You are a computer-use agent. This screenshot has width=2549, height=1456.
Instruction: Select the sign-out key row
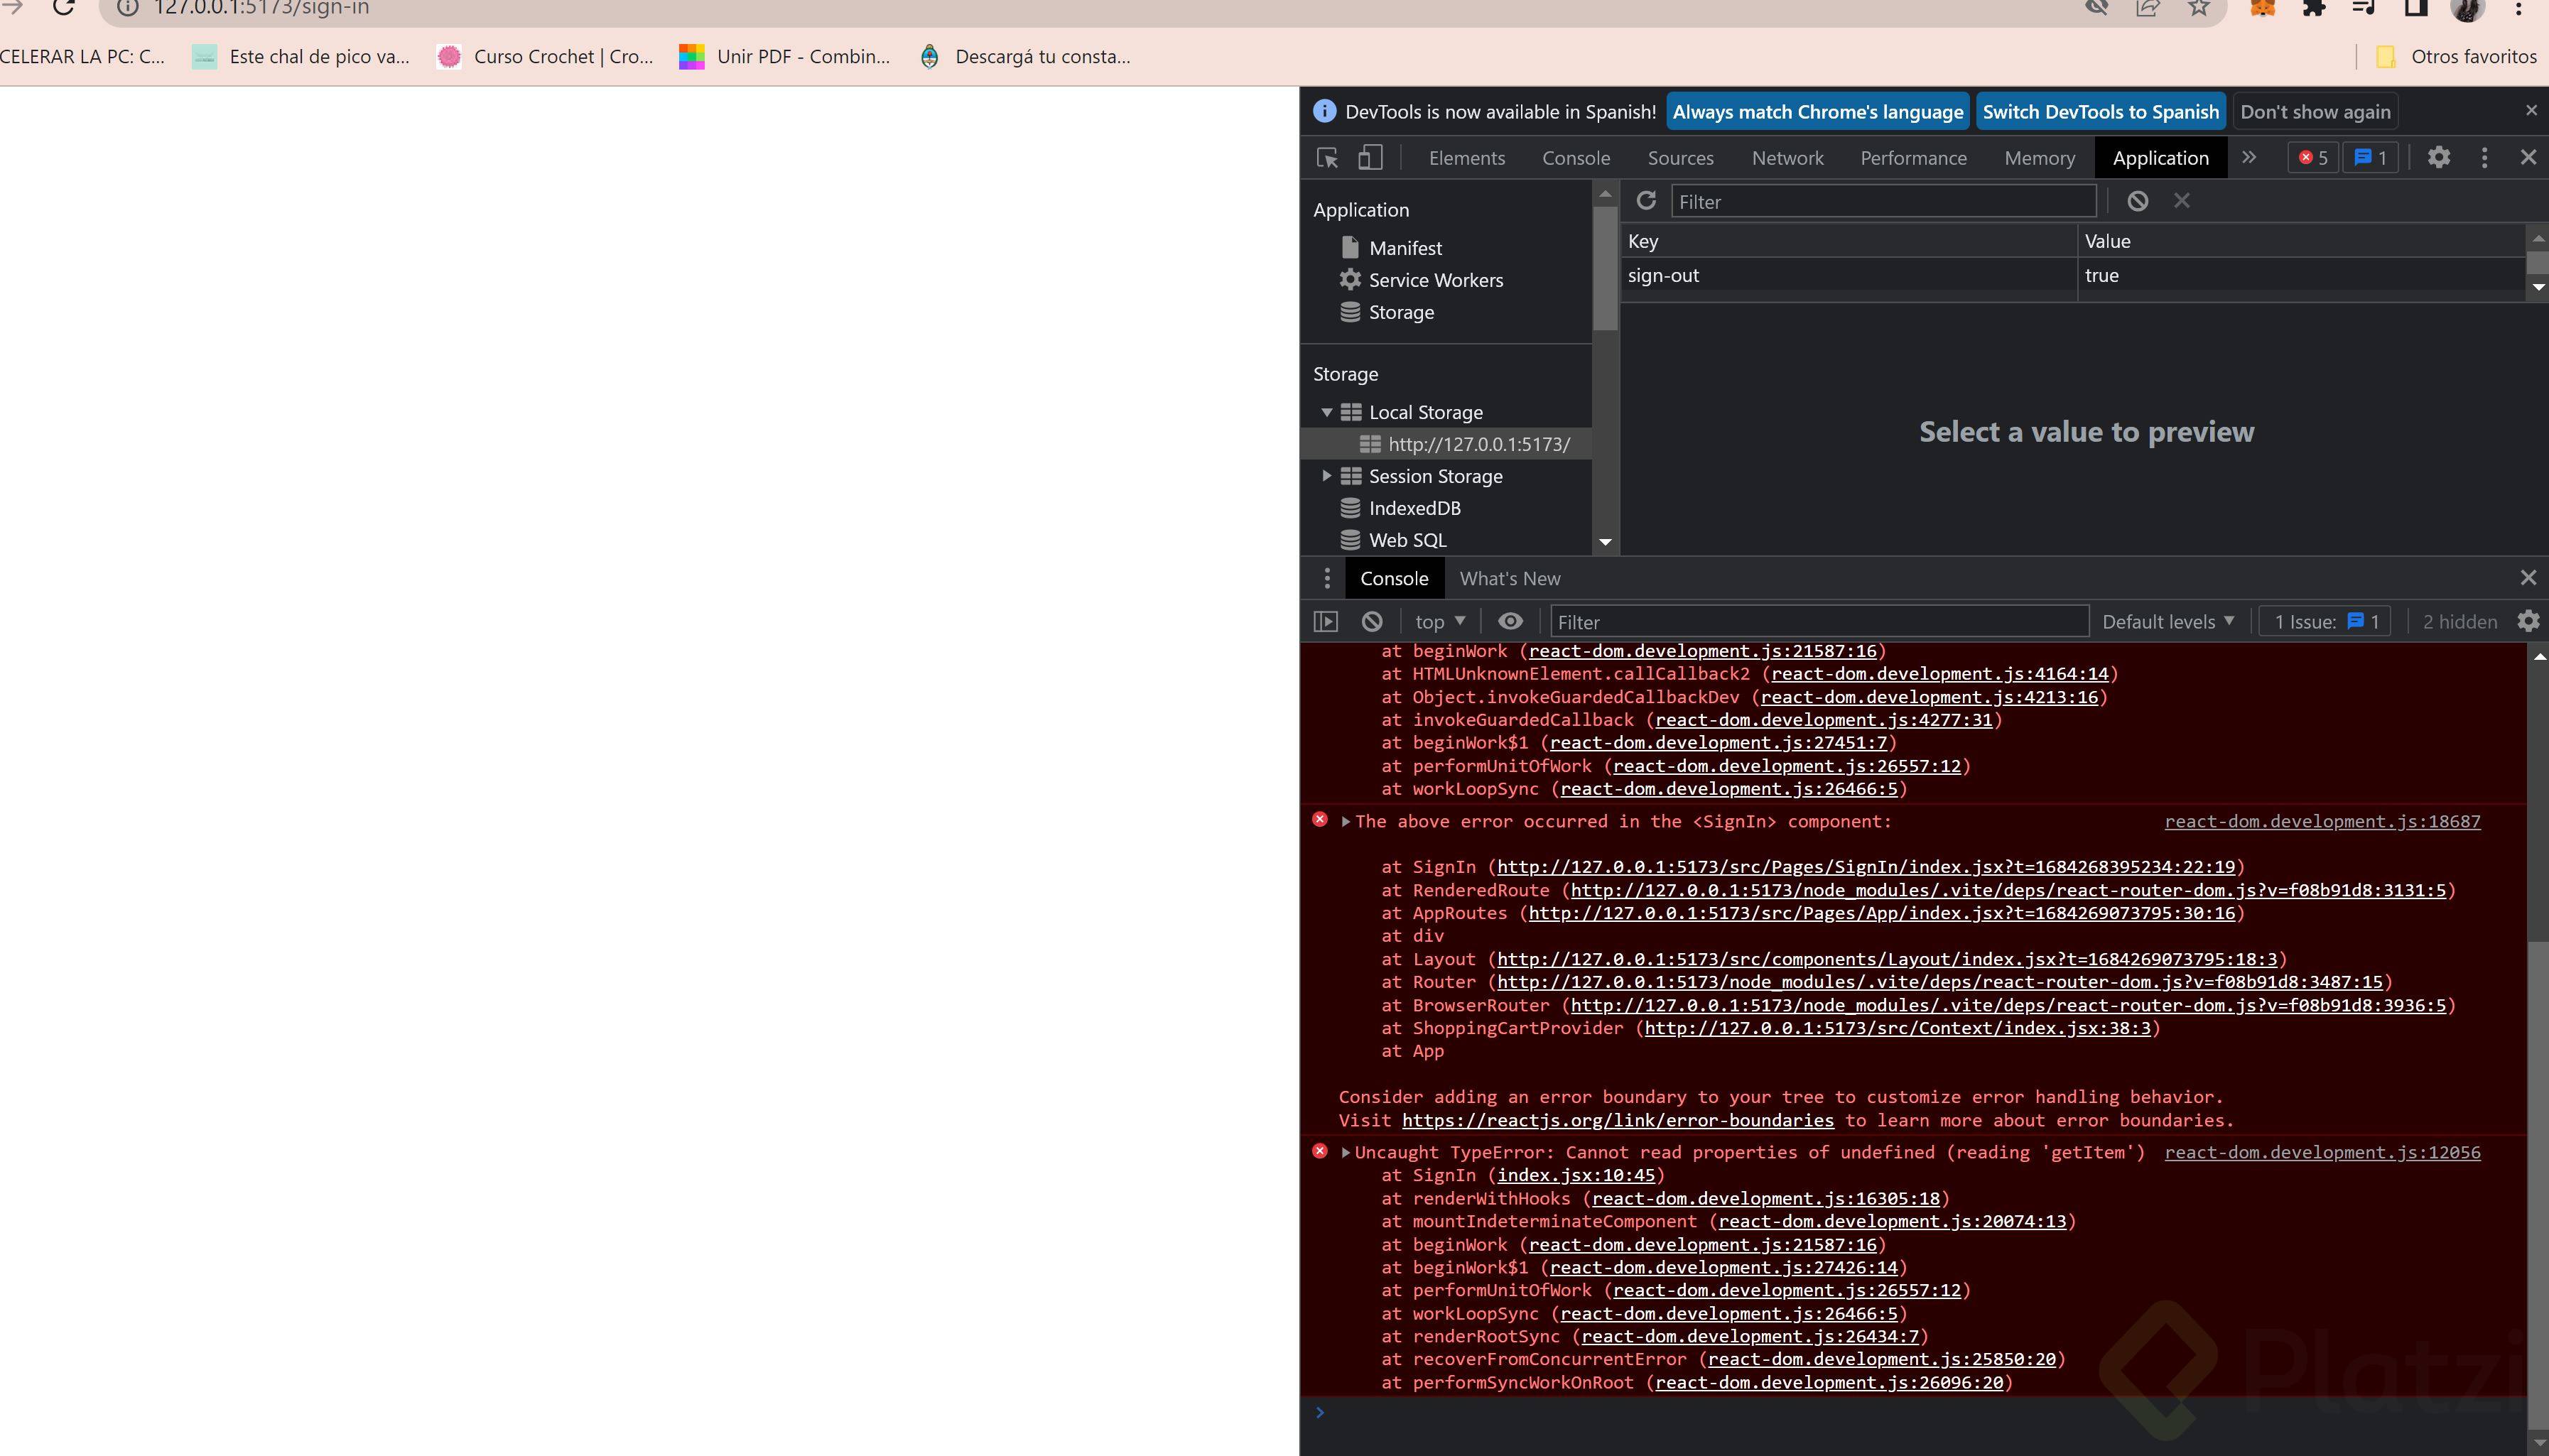click(1662, 275)
